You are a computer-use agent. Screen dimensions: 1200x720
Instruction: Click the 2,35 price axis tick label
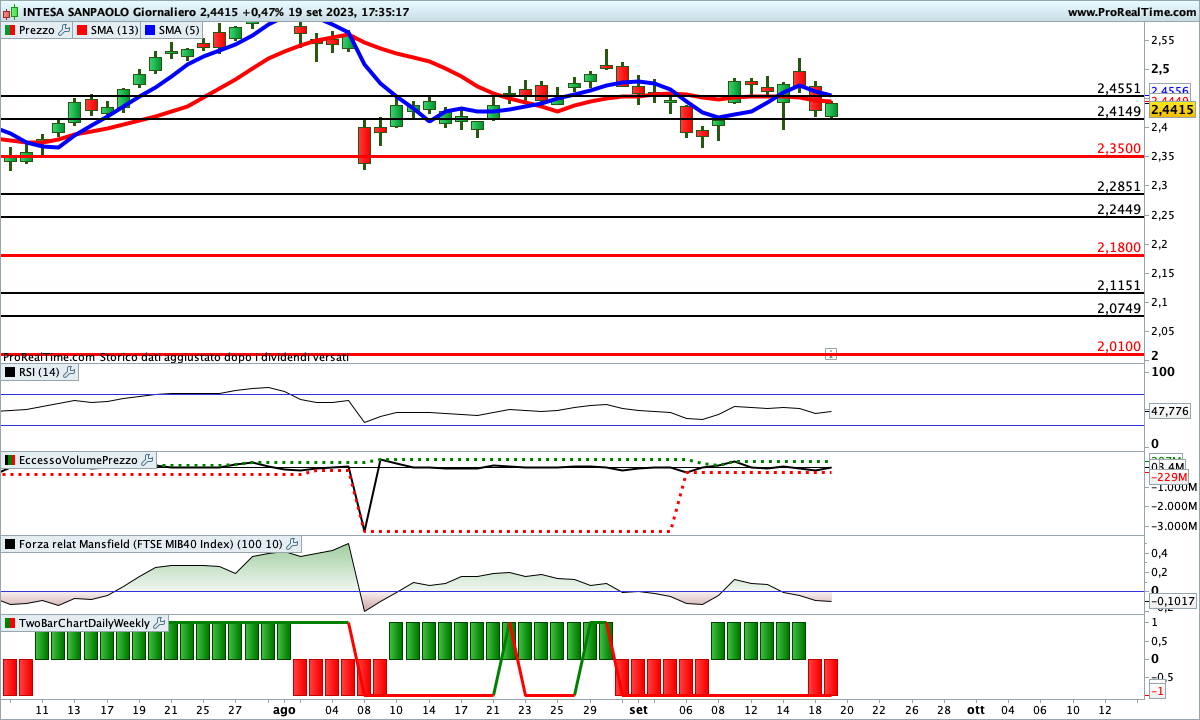click(1162, 156)
